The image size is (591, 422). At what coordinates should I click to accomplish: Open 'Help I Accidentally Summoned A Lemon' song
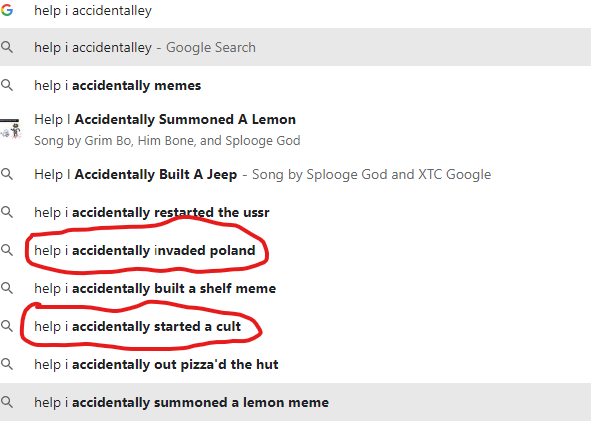296,129
